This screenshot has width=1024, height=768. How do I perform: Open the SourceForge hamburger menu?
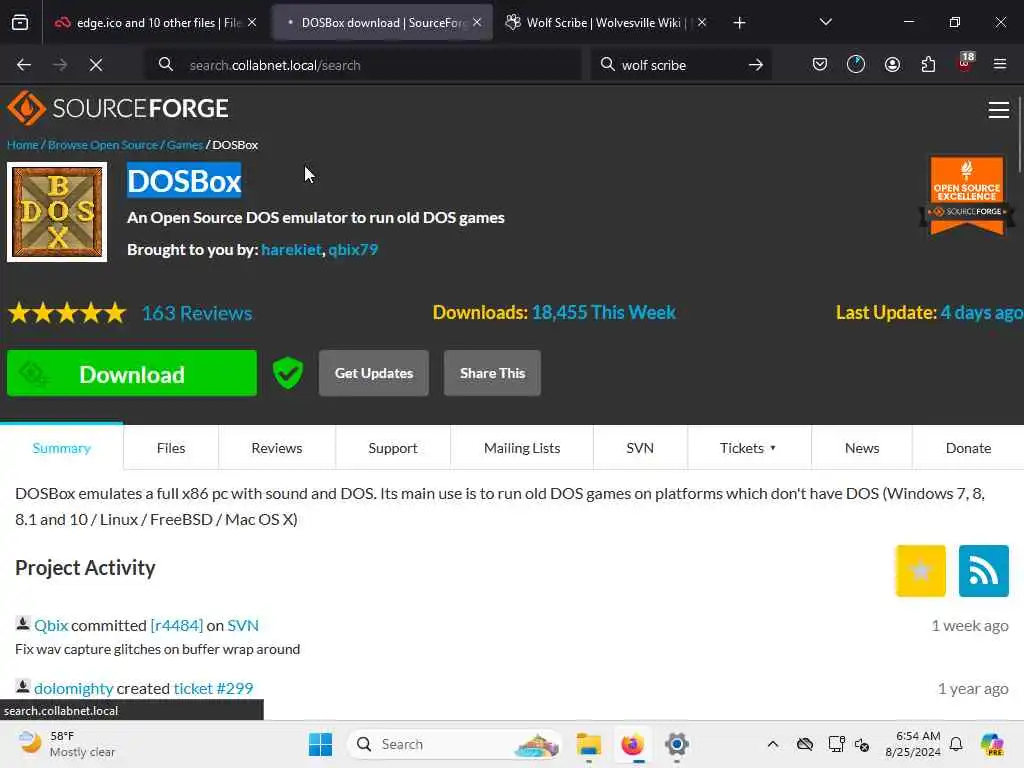pyautogui.click(x=999, y=110)
